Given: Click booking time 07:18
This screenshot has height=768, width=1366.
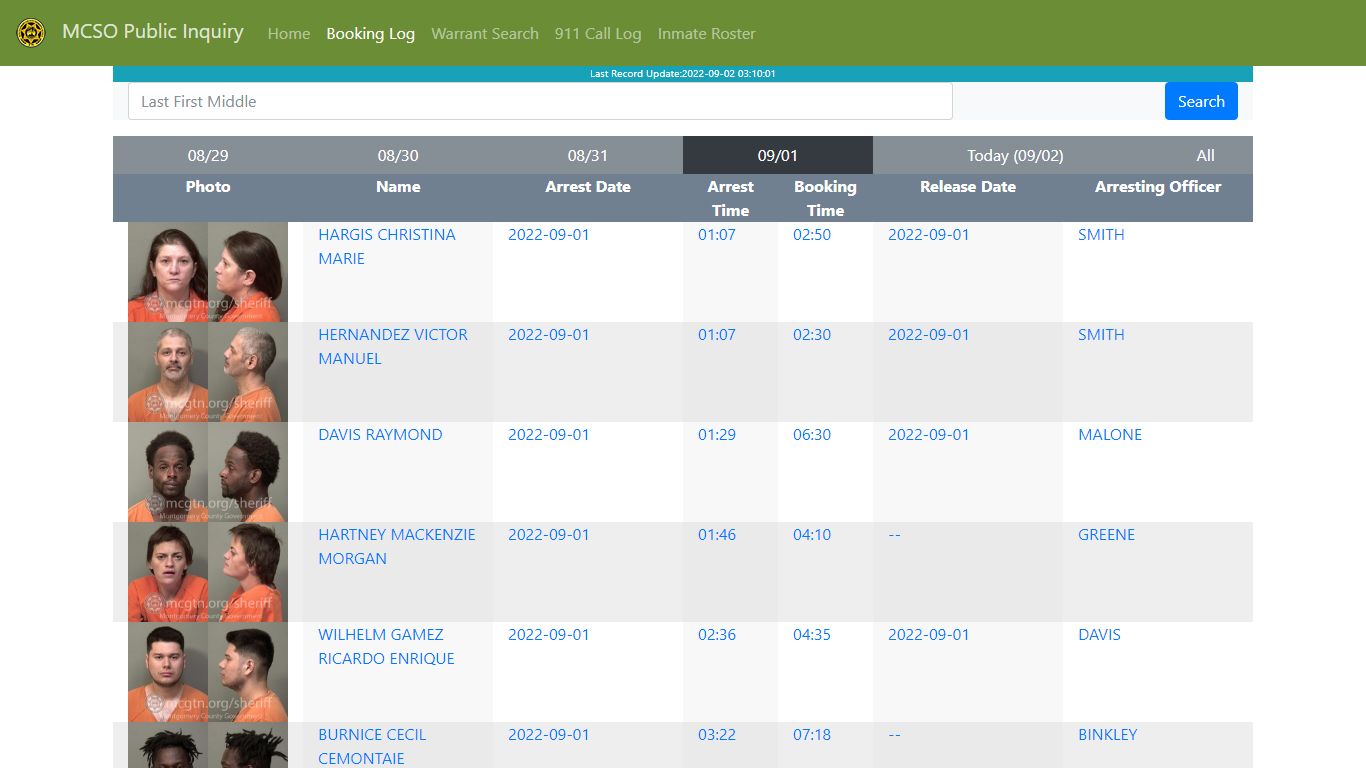Looking at the screenshot, I should (812, 734).
